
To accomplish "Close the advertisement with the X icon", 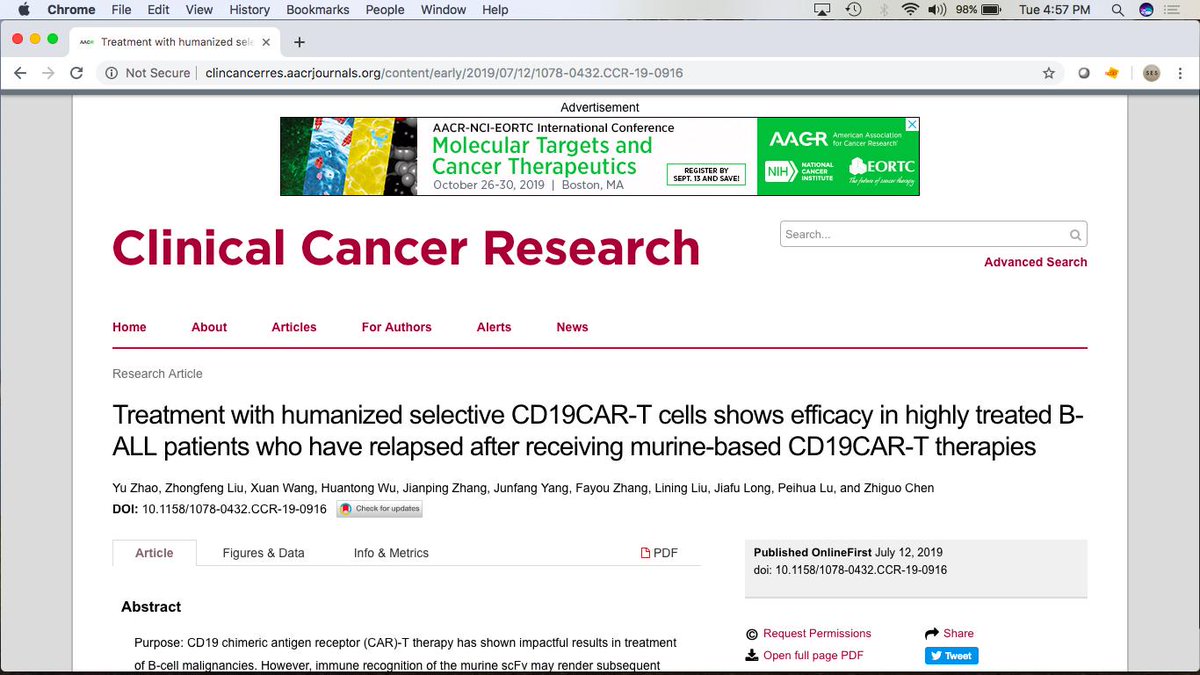I will [x=911, y=125].
